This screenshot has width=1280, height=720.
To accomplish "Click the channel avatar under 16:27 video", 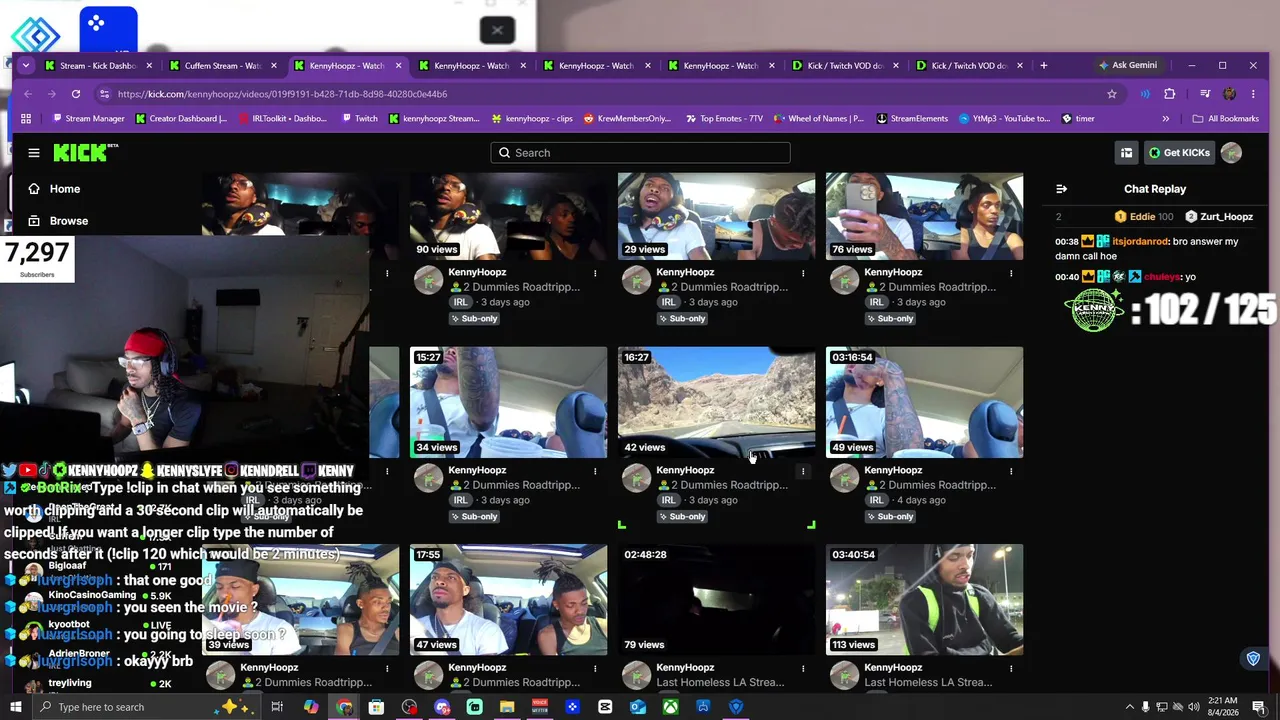I will [x=636, y=479].
